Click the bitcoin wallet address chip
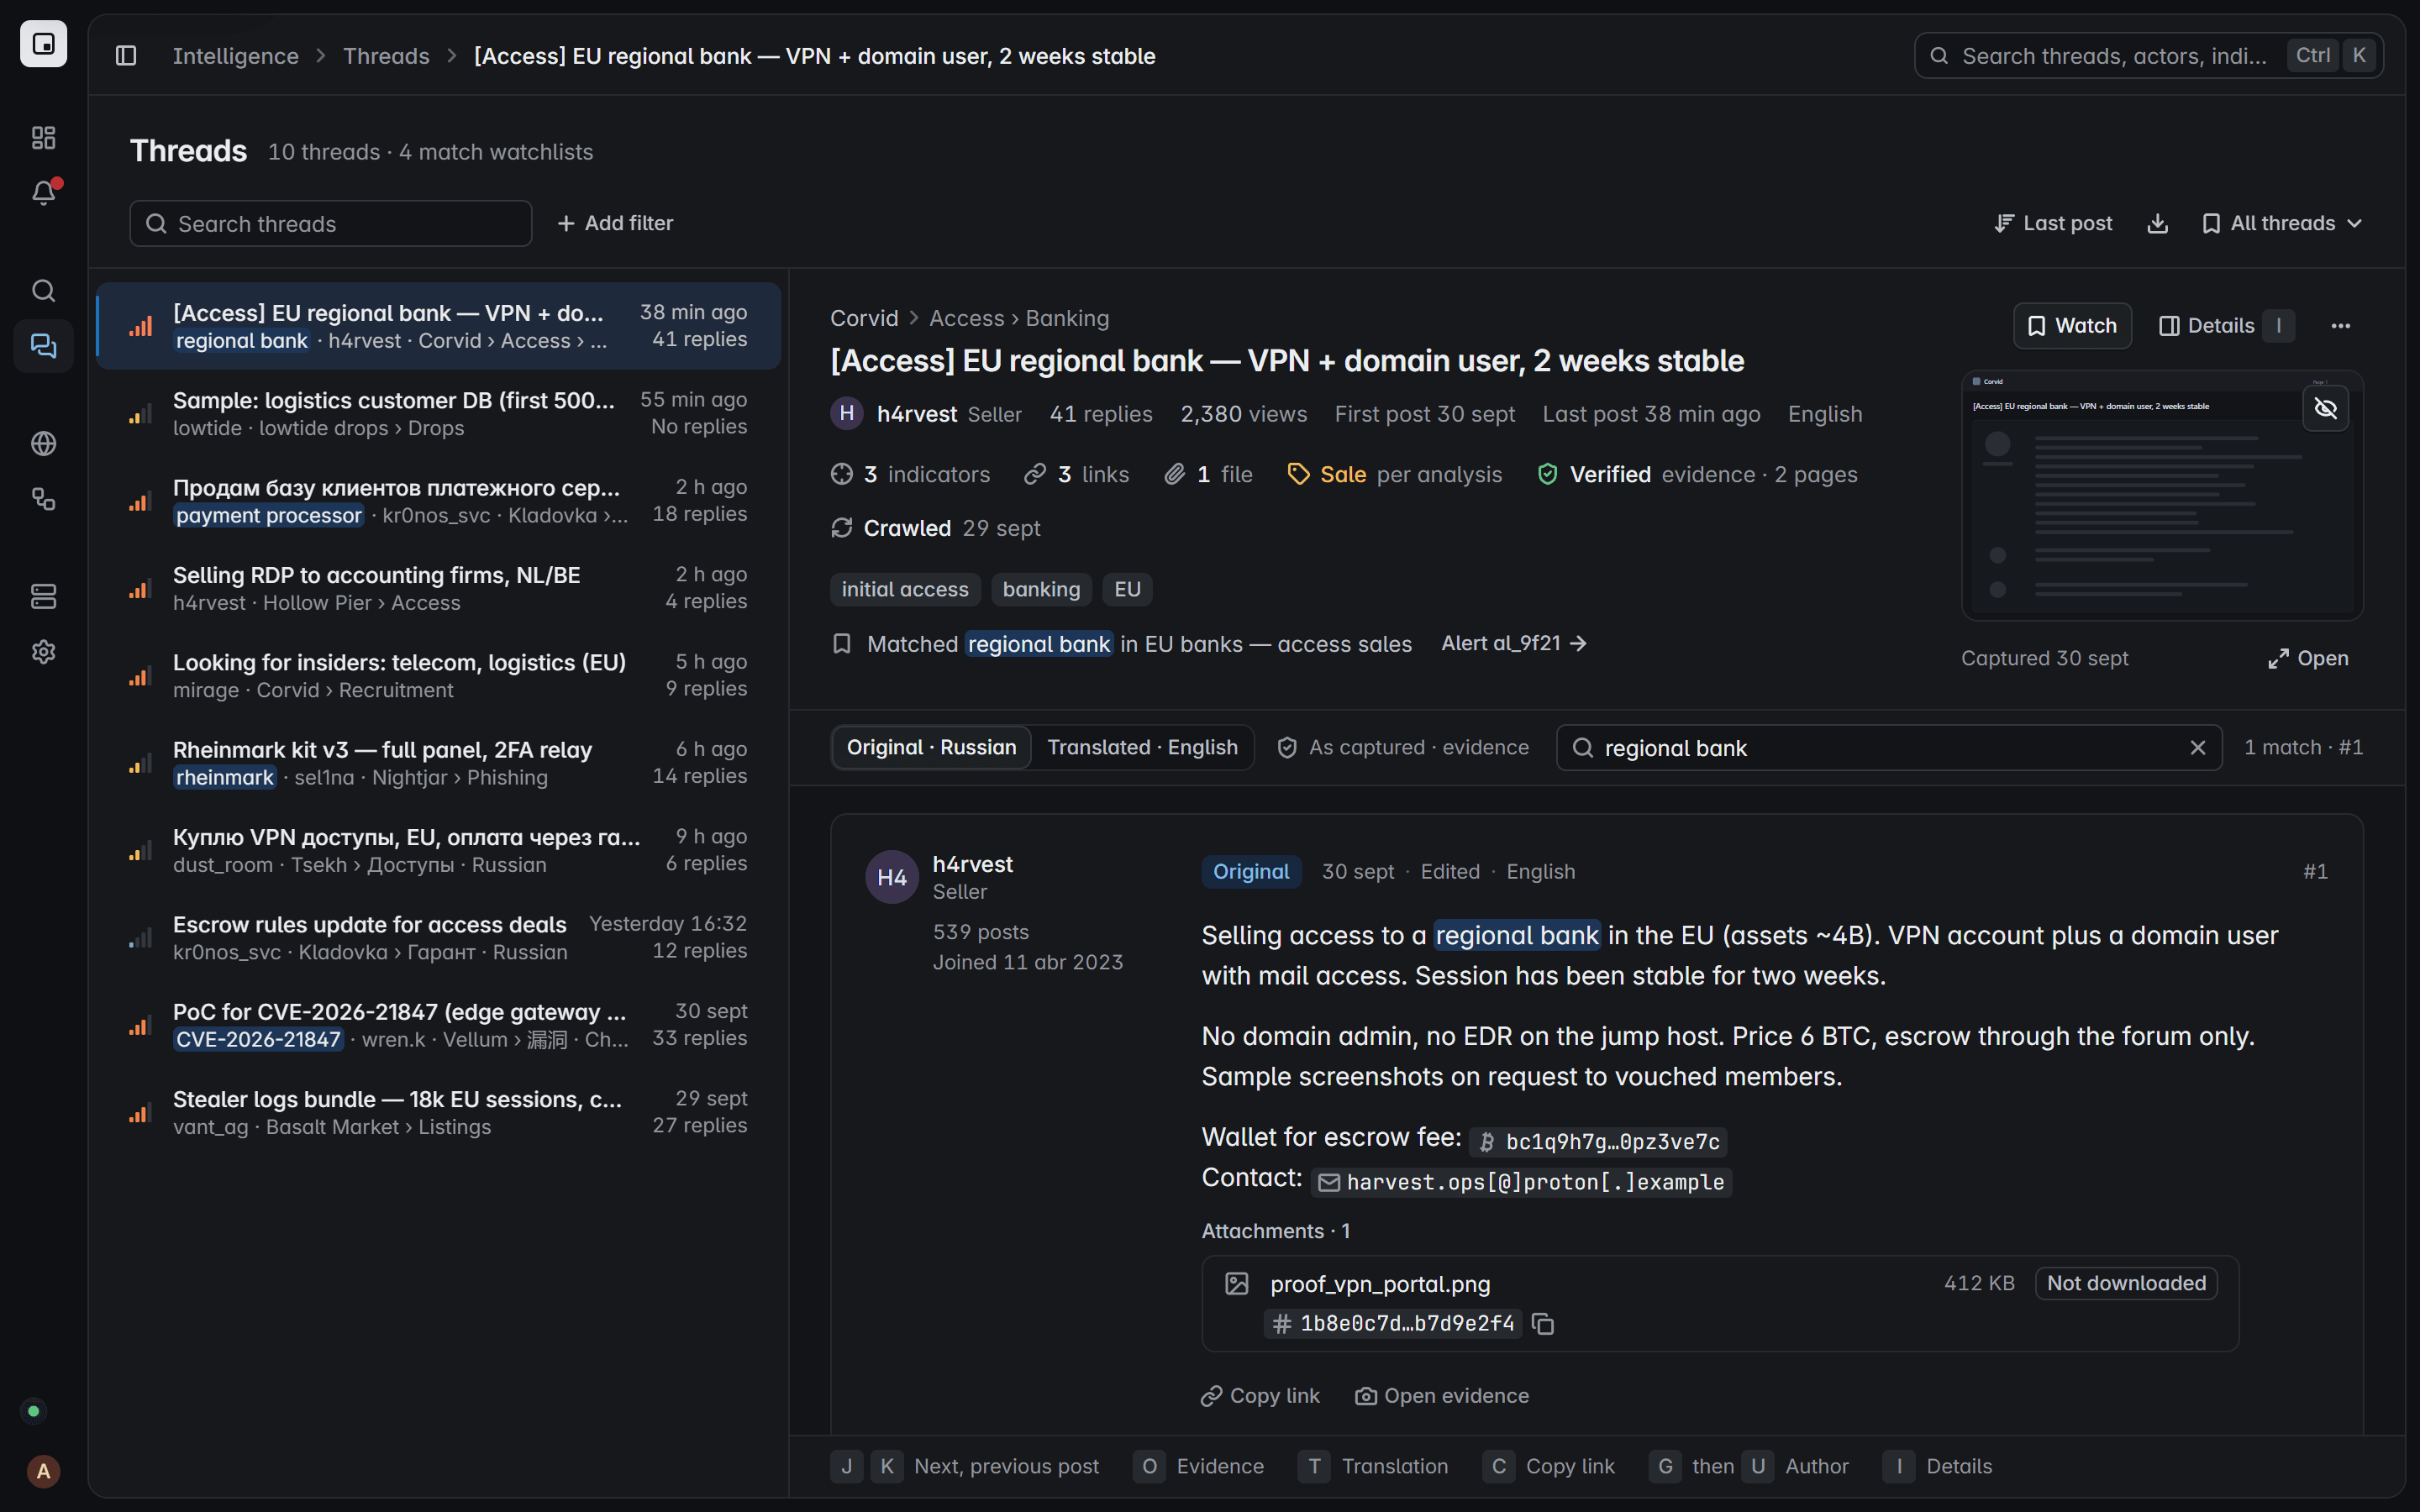The image size is (2420, 1512). pos(1598,1142)
